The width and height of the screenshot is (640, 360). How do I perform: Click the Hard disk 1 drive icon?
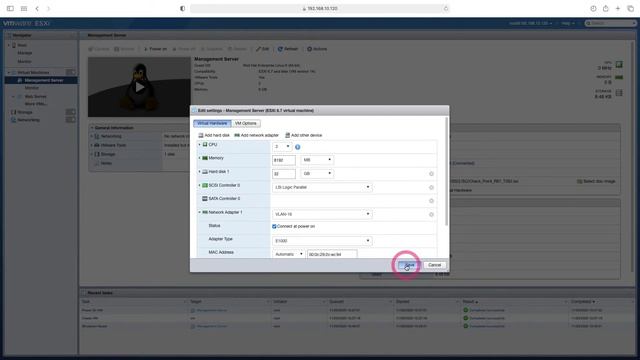tap(205, 172)
